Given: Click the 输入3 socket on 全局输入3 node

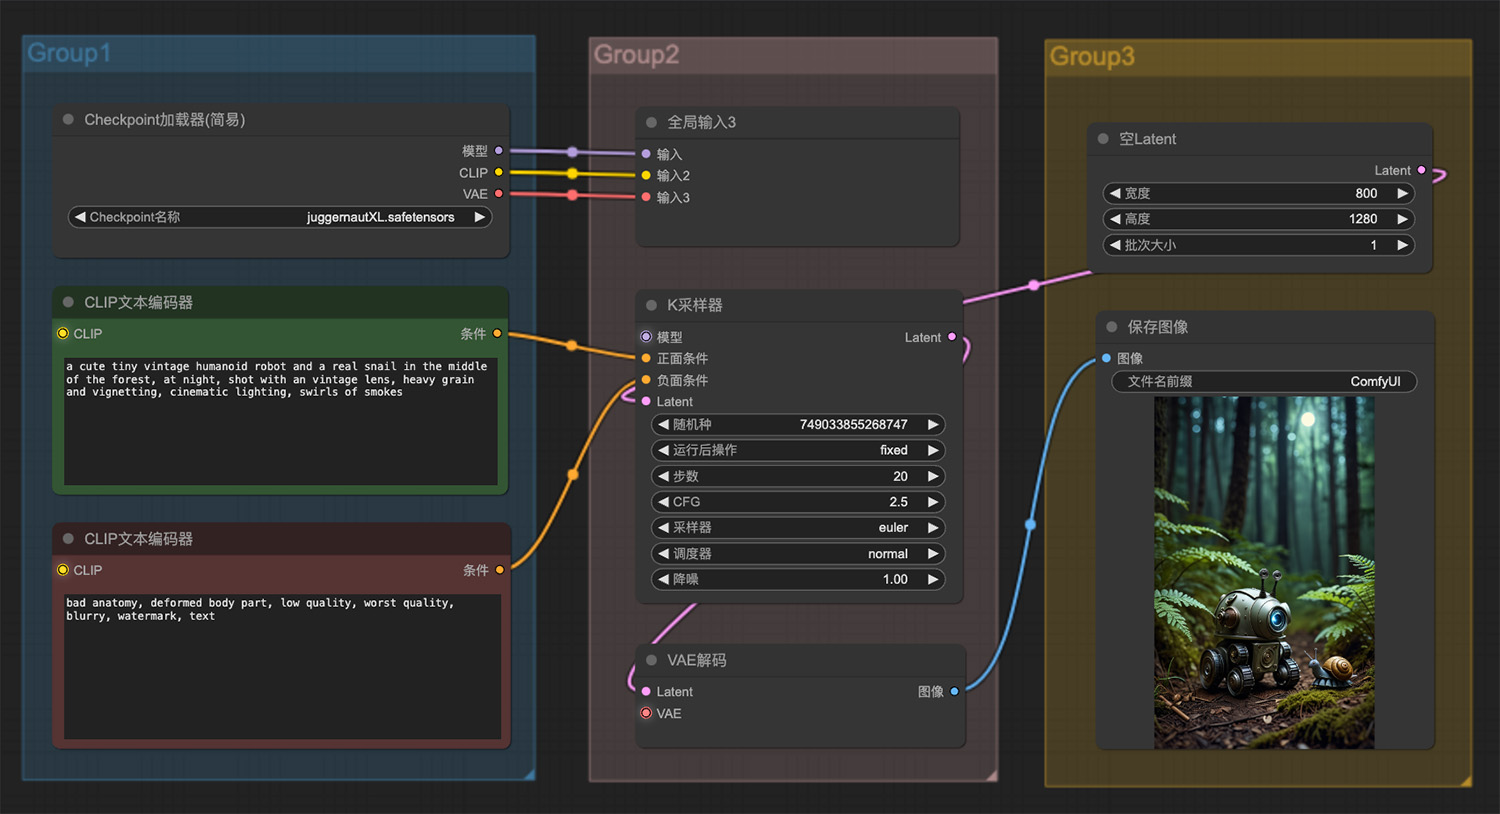Looking at the screenshot, I should click(646, 197).
